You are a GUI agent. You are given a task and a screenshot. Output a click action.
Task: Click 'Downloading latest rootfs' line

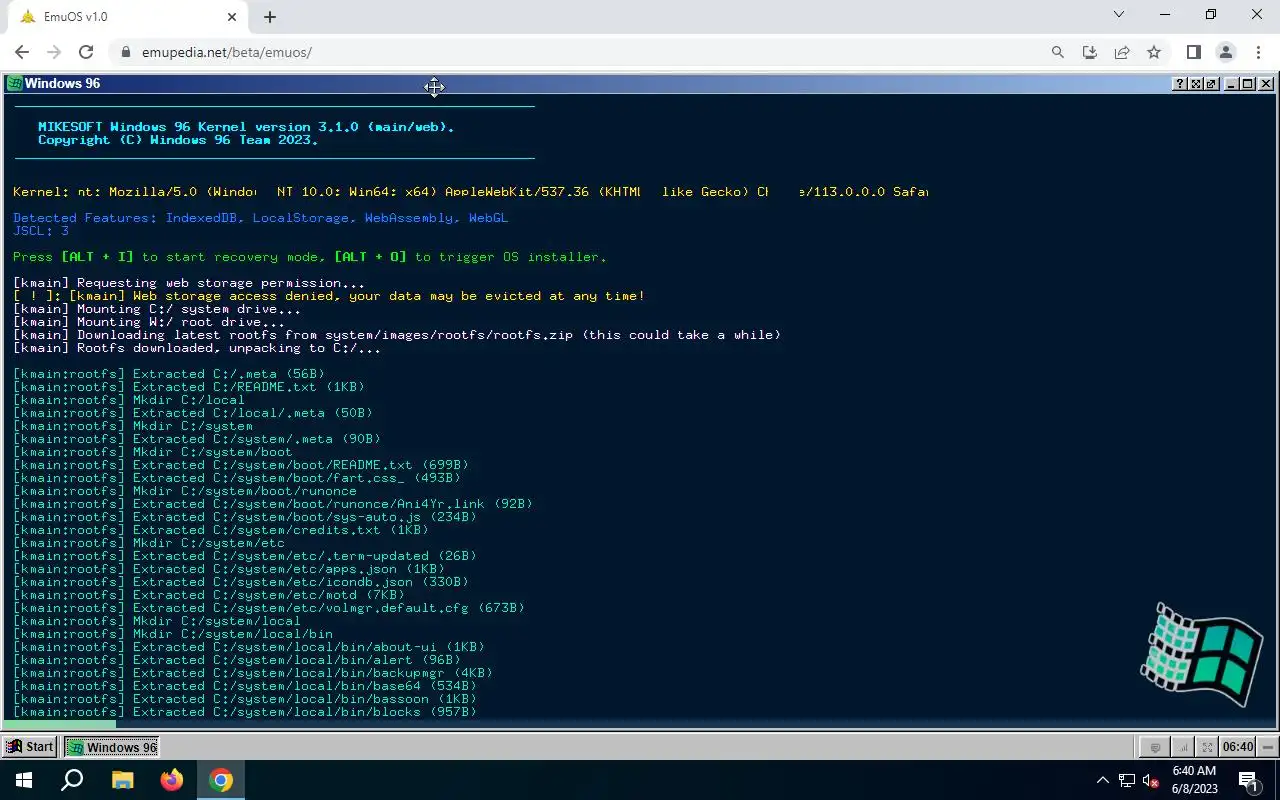[x=397, y=335]
